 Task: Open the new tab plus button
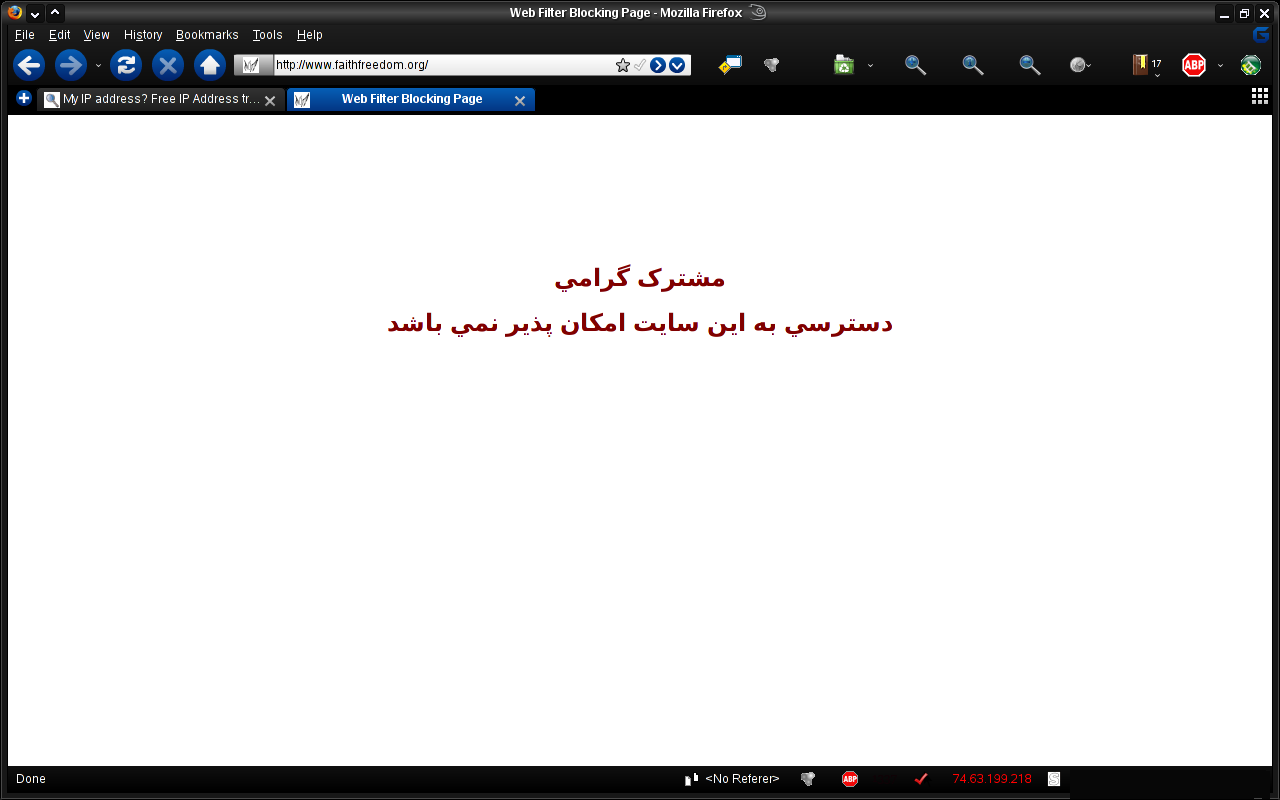pos(24,98)
